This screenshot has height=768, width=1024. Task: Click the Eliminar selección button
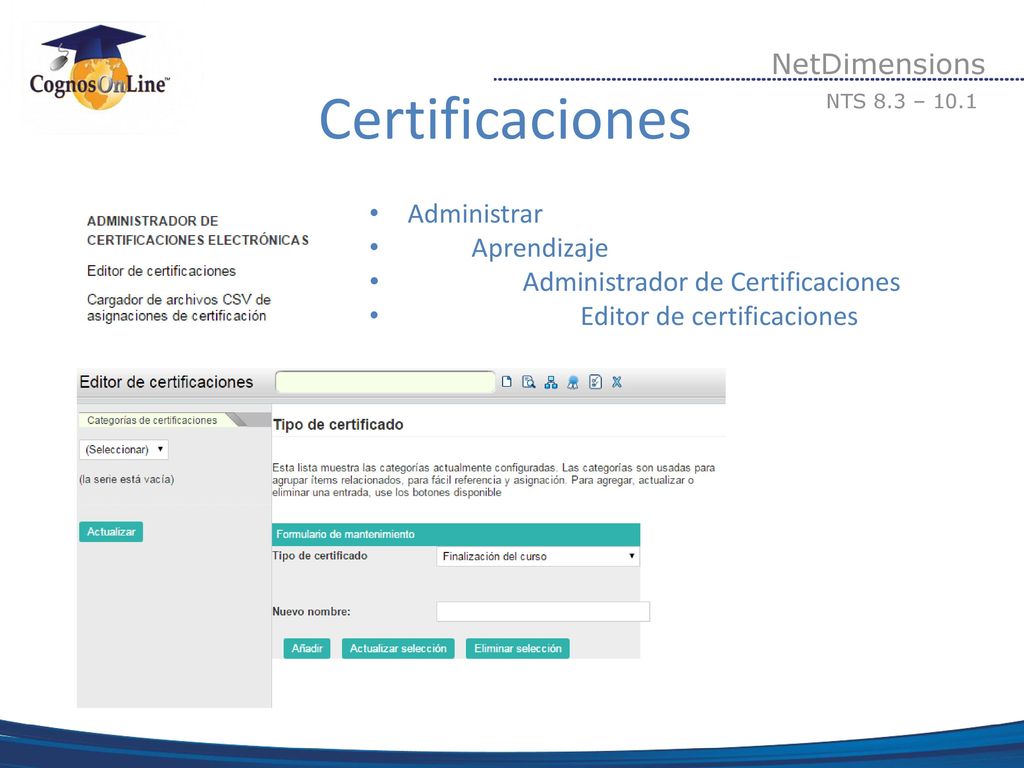click(x=518, y=648)
